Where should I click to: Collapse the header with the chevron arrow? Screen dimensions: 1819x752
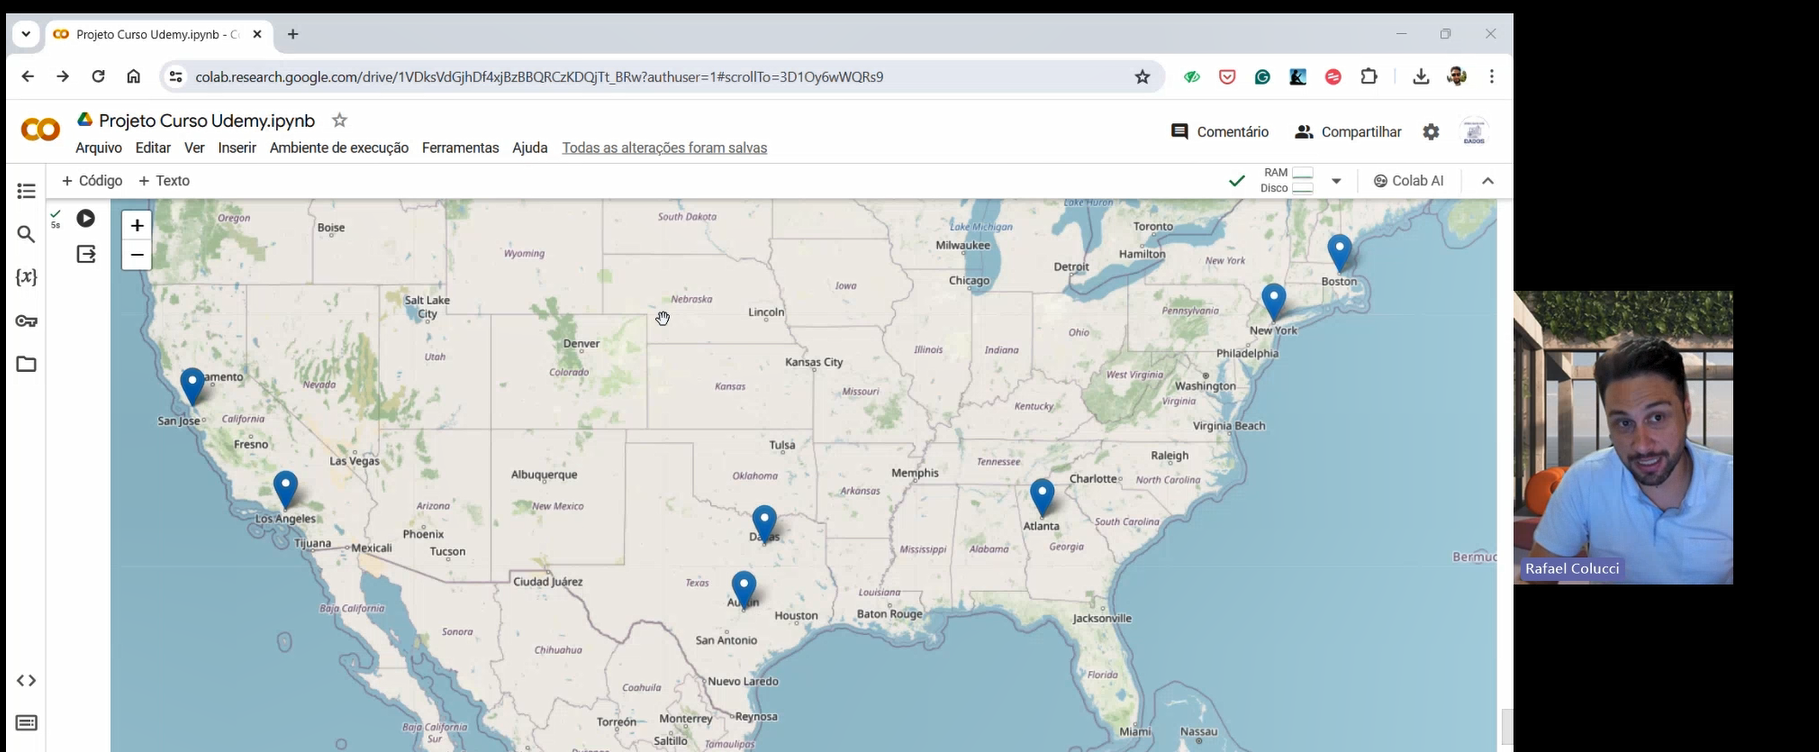pos(1488,181)
